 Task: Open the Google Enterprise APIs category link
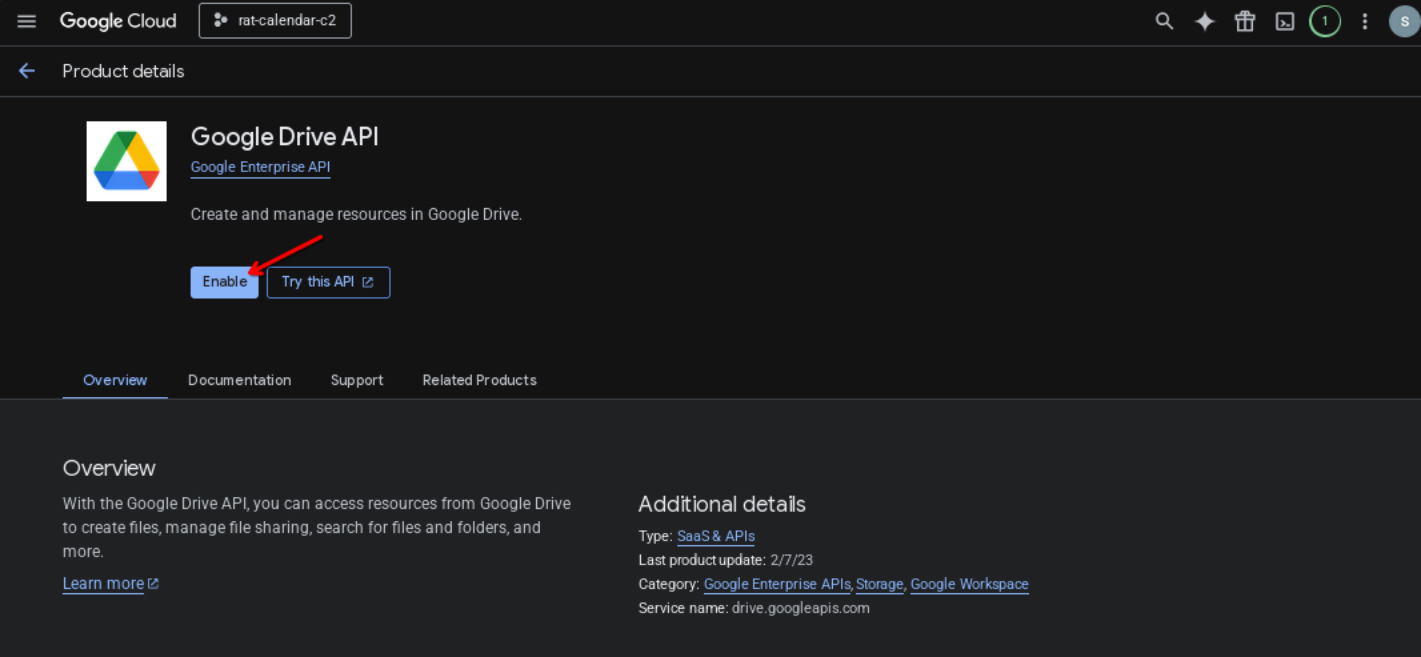pyautogui.click(x=778, y=584)
